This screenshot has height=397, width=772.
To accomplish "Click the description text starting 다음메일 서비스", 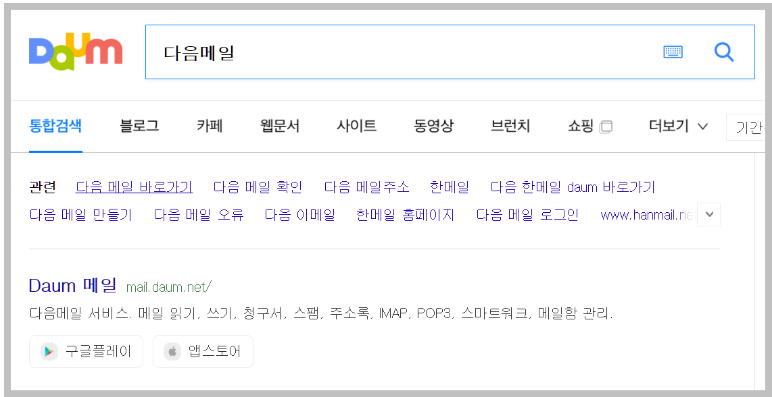I will 321,314.
